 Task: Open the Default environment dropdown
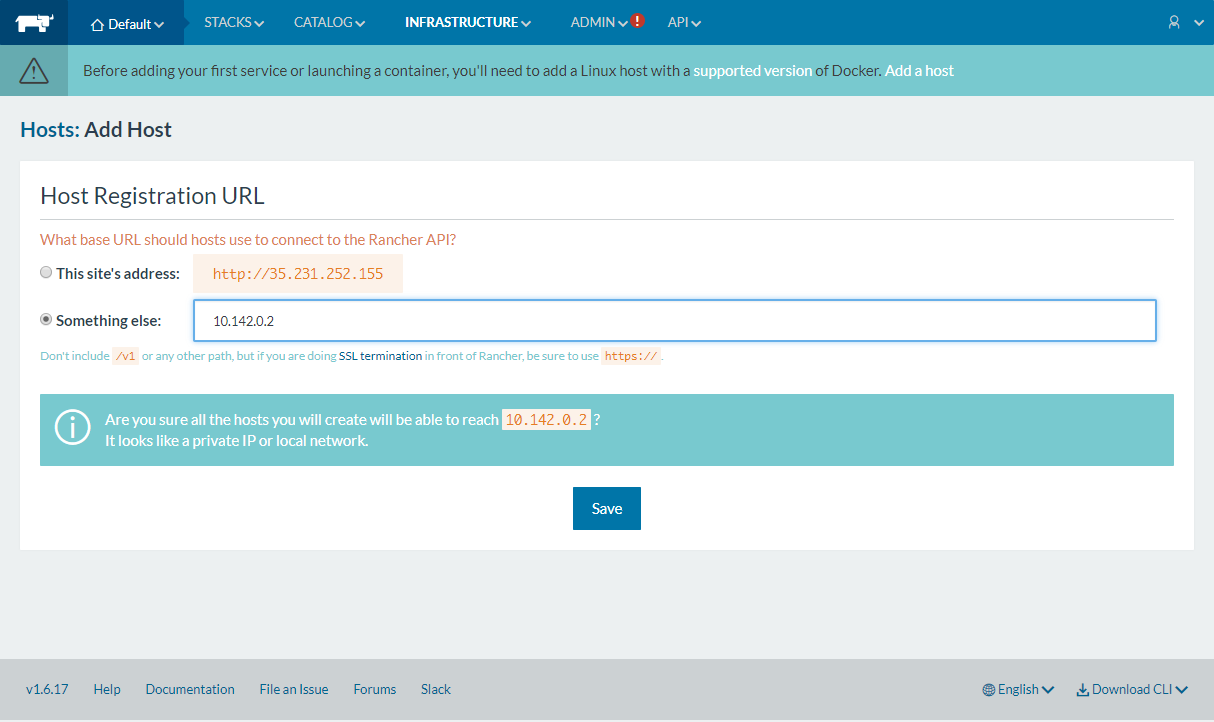click(127, 23)
